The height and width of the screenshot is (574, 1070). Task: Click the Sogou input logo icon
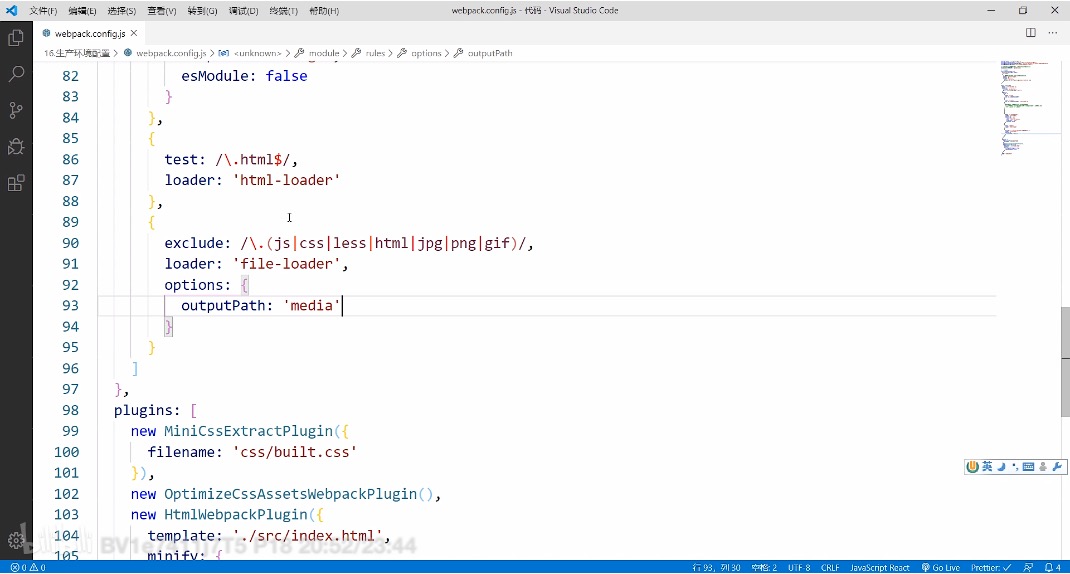[972, 467]
